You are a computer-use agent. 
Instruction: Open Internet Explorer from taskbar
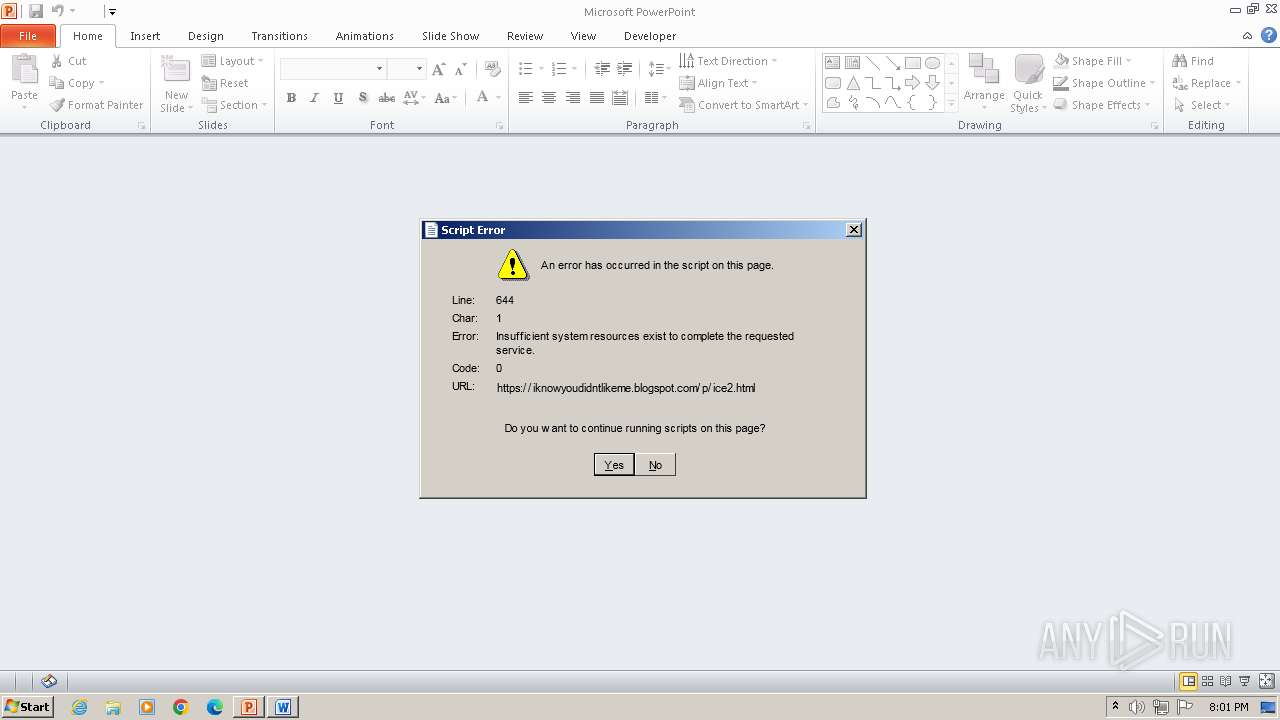point(79,707)
